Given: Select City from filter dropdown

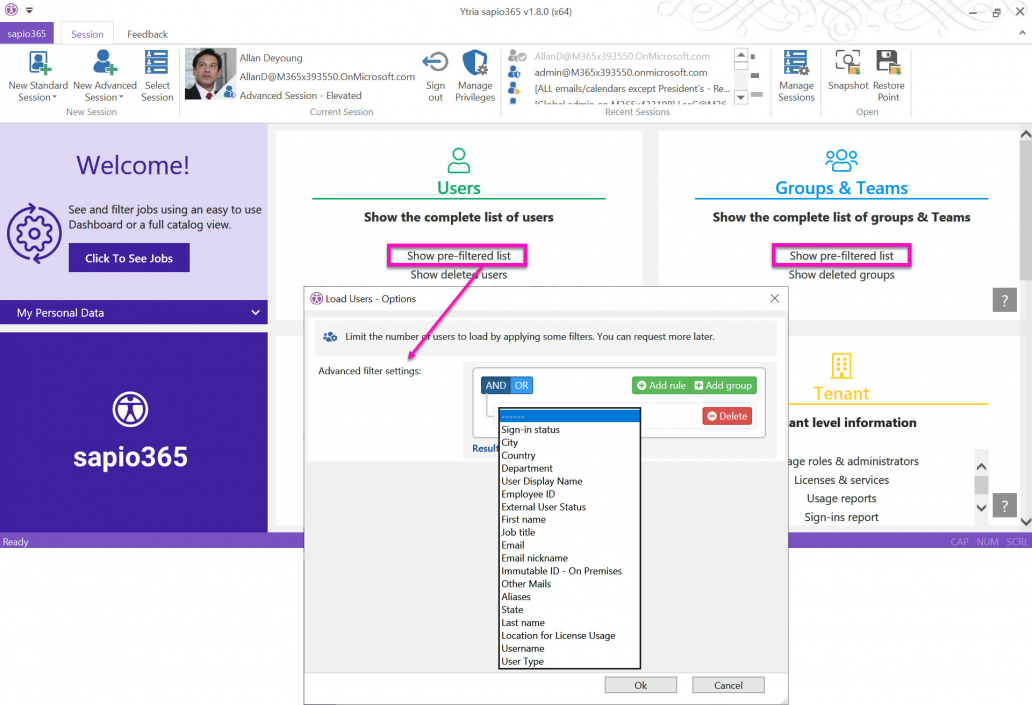Looking at the screenshot, I should coord(569,442).
